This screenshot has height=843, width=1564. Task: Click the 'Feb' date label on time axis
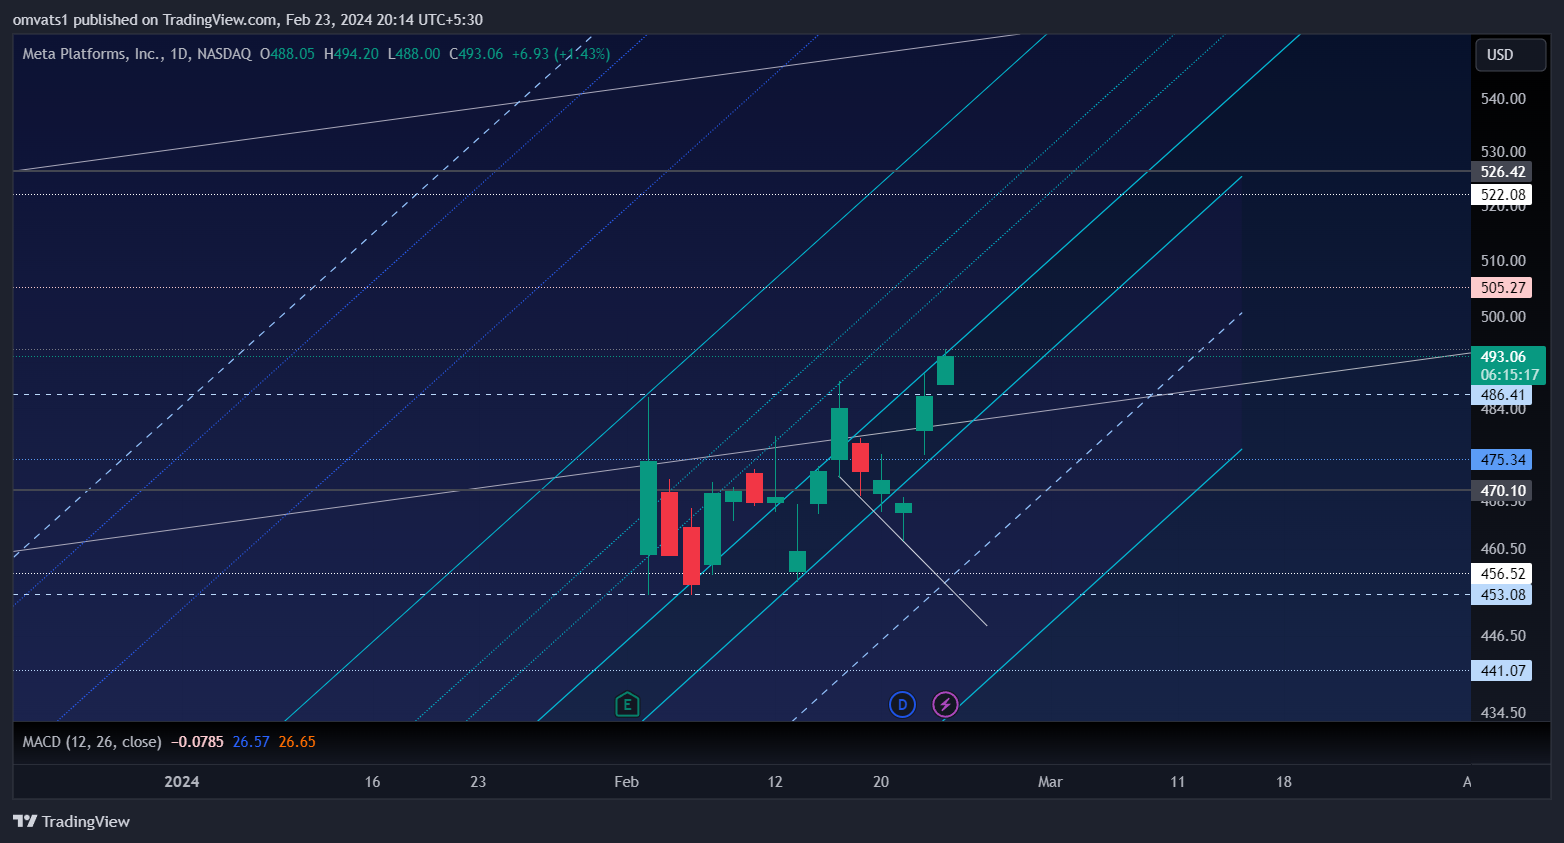(627, 782)
